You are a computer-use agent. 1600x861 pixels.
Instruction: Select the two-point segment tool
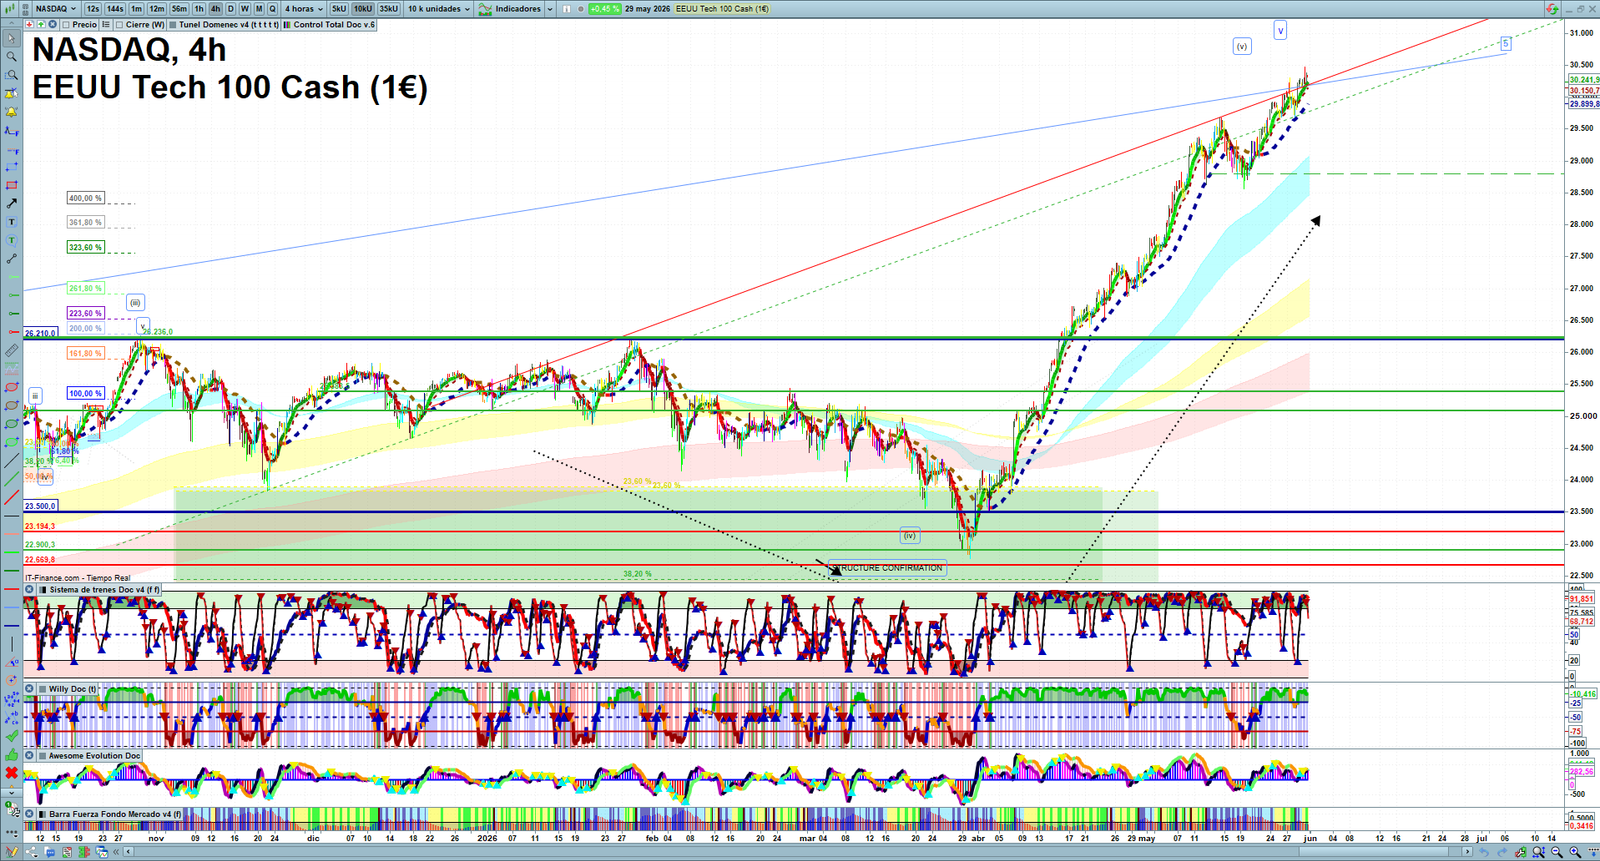[11, 258]
